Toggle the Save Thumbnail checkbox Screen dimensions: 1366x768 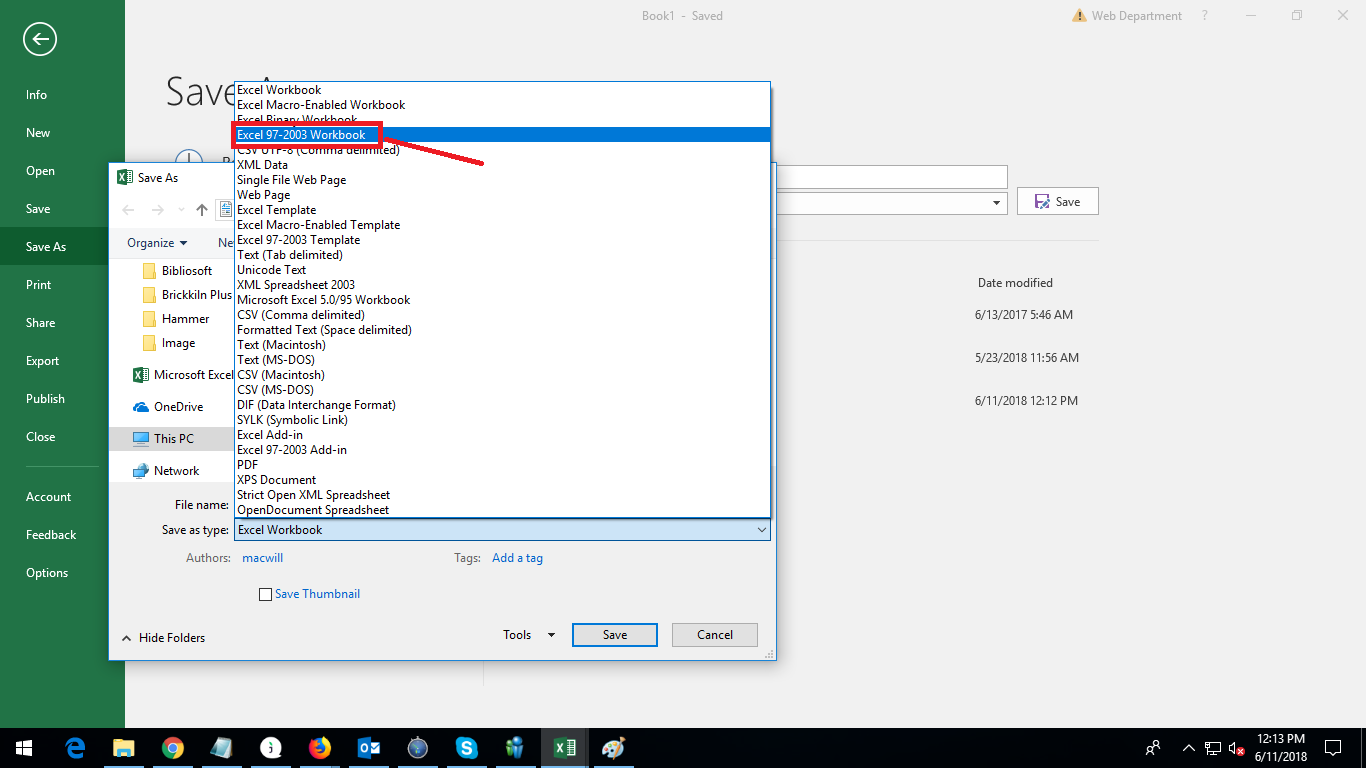coord(265,594)
